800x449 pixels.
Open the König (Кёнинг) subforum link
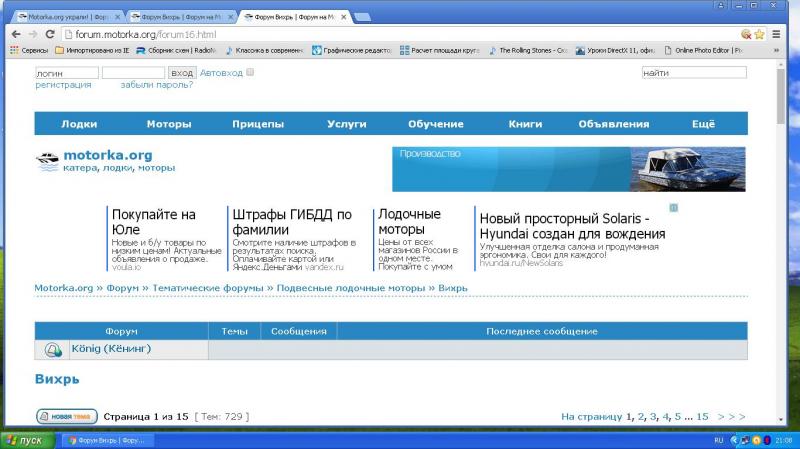click(110, 349)
